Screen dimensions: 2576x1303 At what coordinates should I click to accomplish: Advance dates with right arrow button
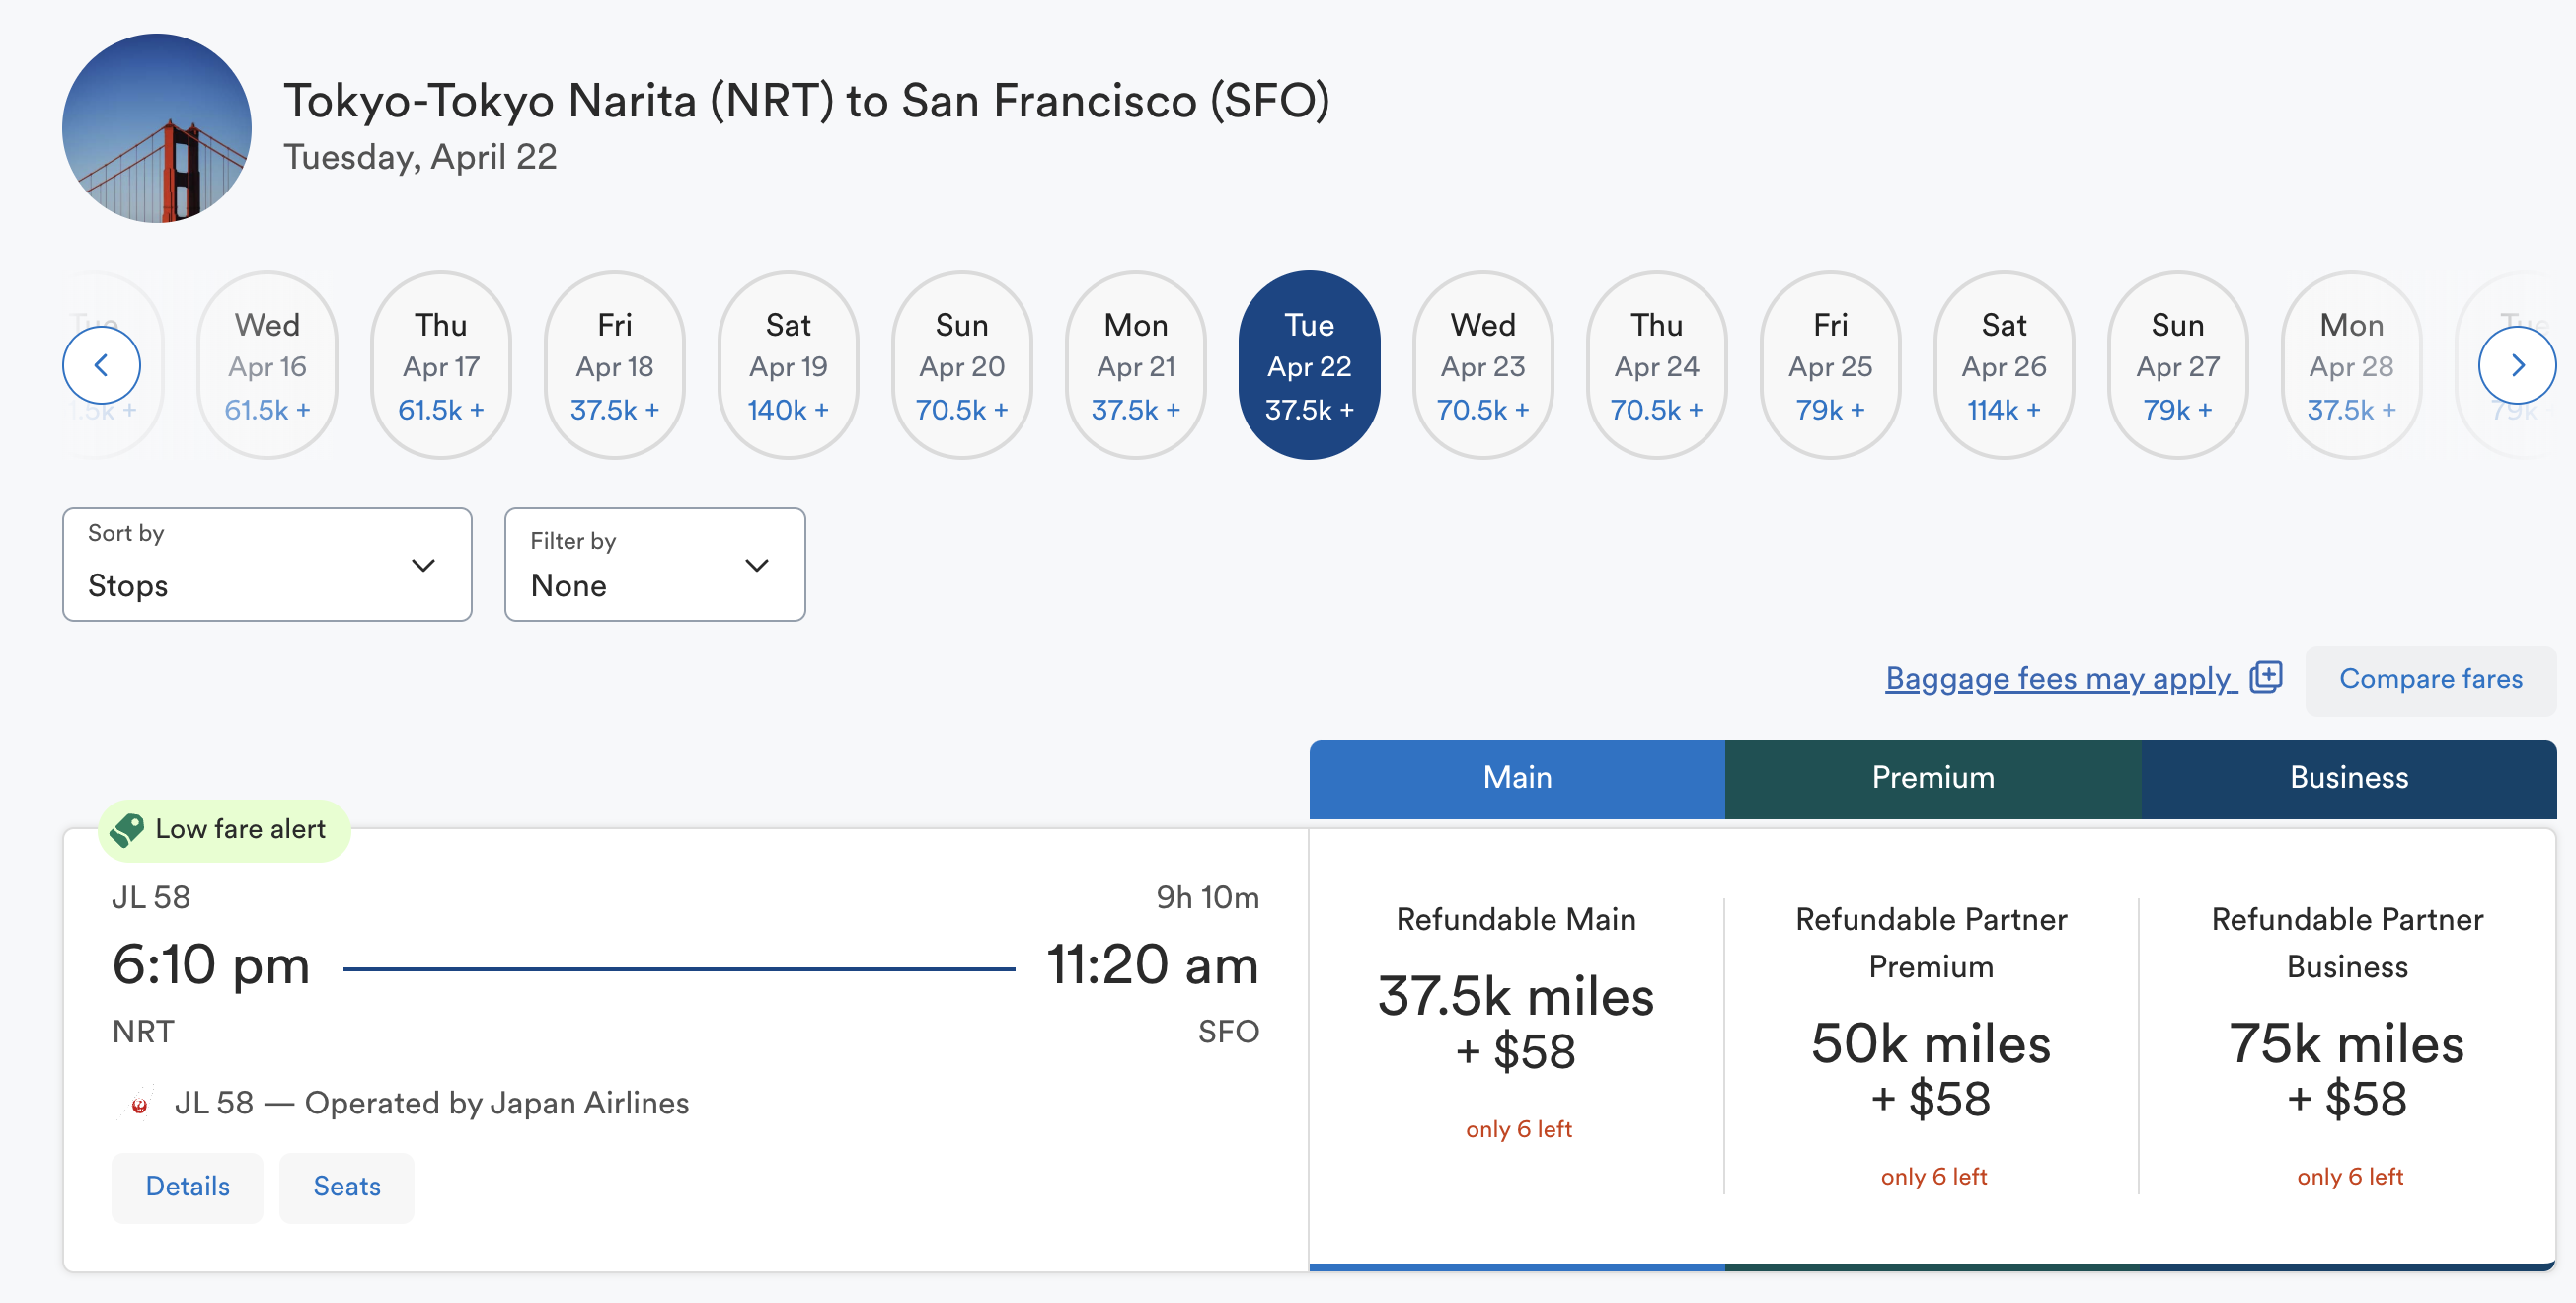coord(2517,366)
